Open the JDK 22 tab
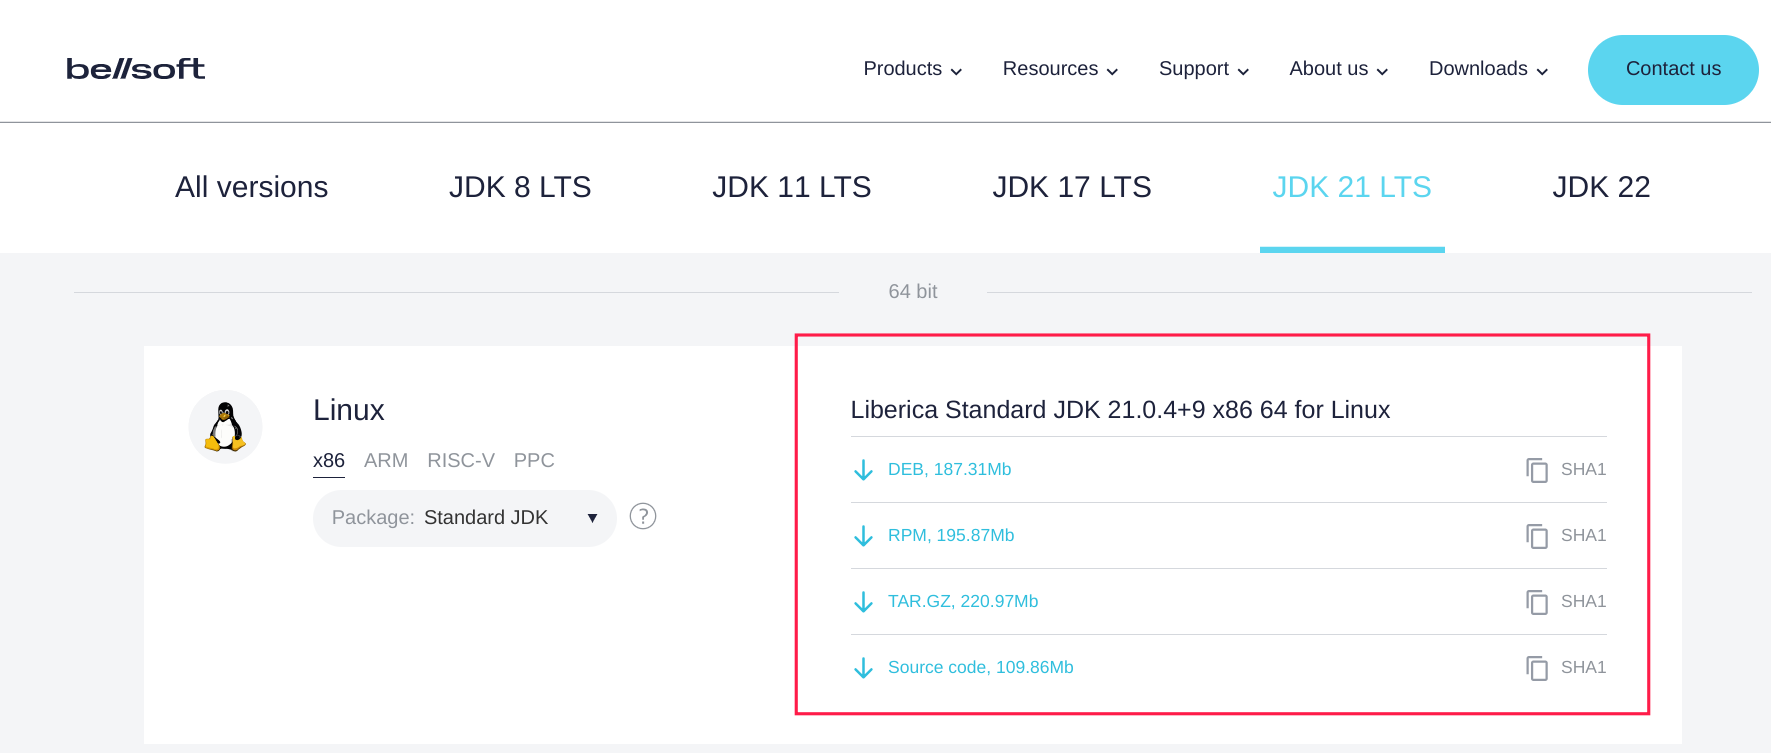 [x=1601, y=187]
